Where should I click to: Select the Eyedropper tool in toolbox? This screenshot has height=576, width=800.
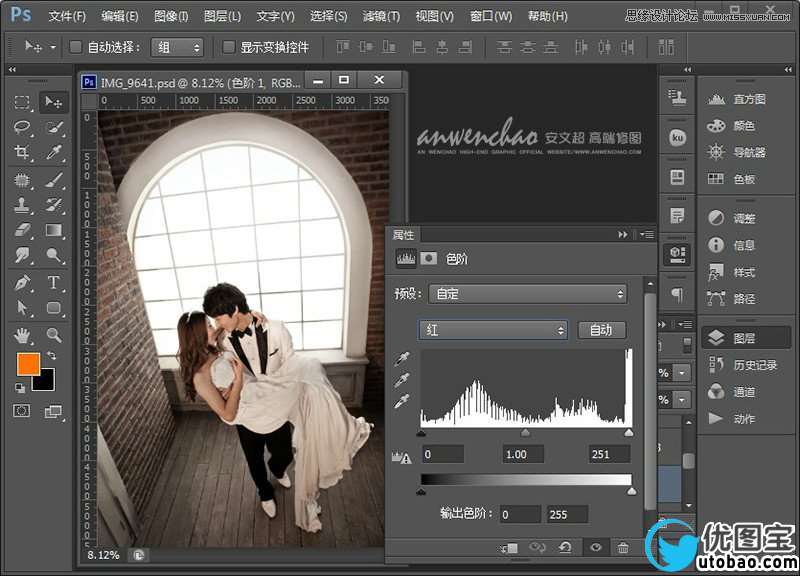click(54, 152)
